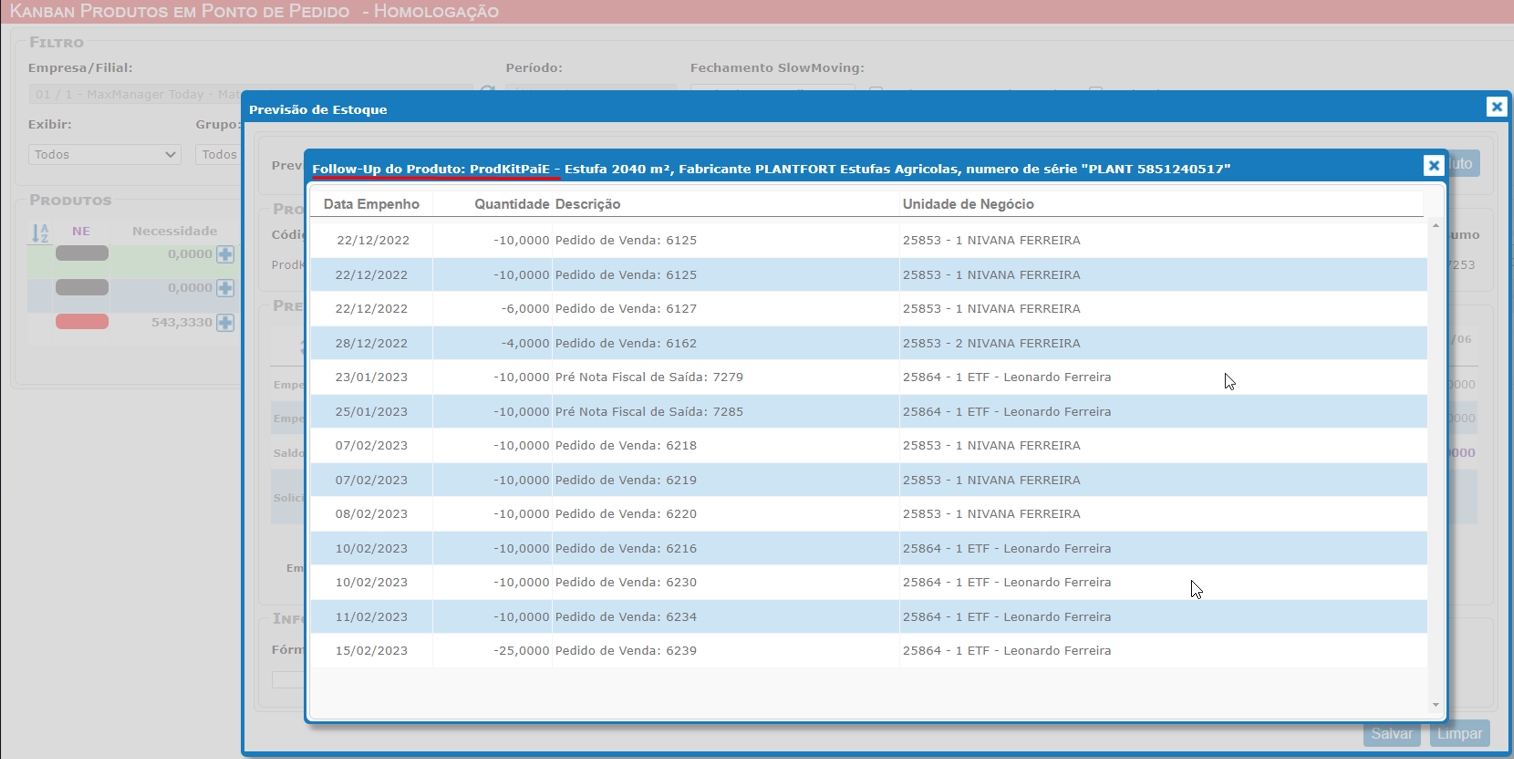
Task: Open the Empresa/Filial dropdown
Action: (x=250, y=95)
